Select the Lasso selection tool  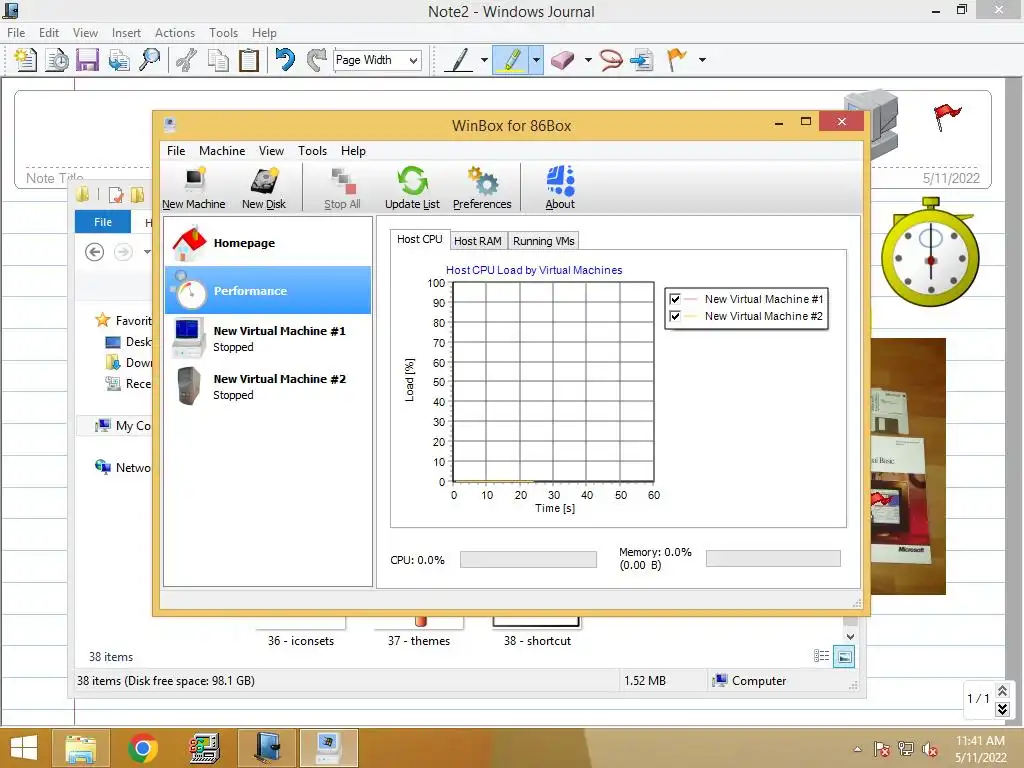pos(610,60)
